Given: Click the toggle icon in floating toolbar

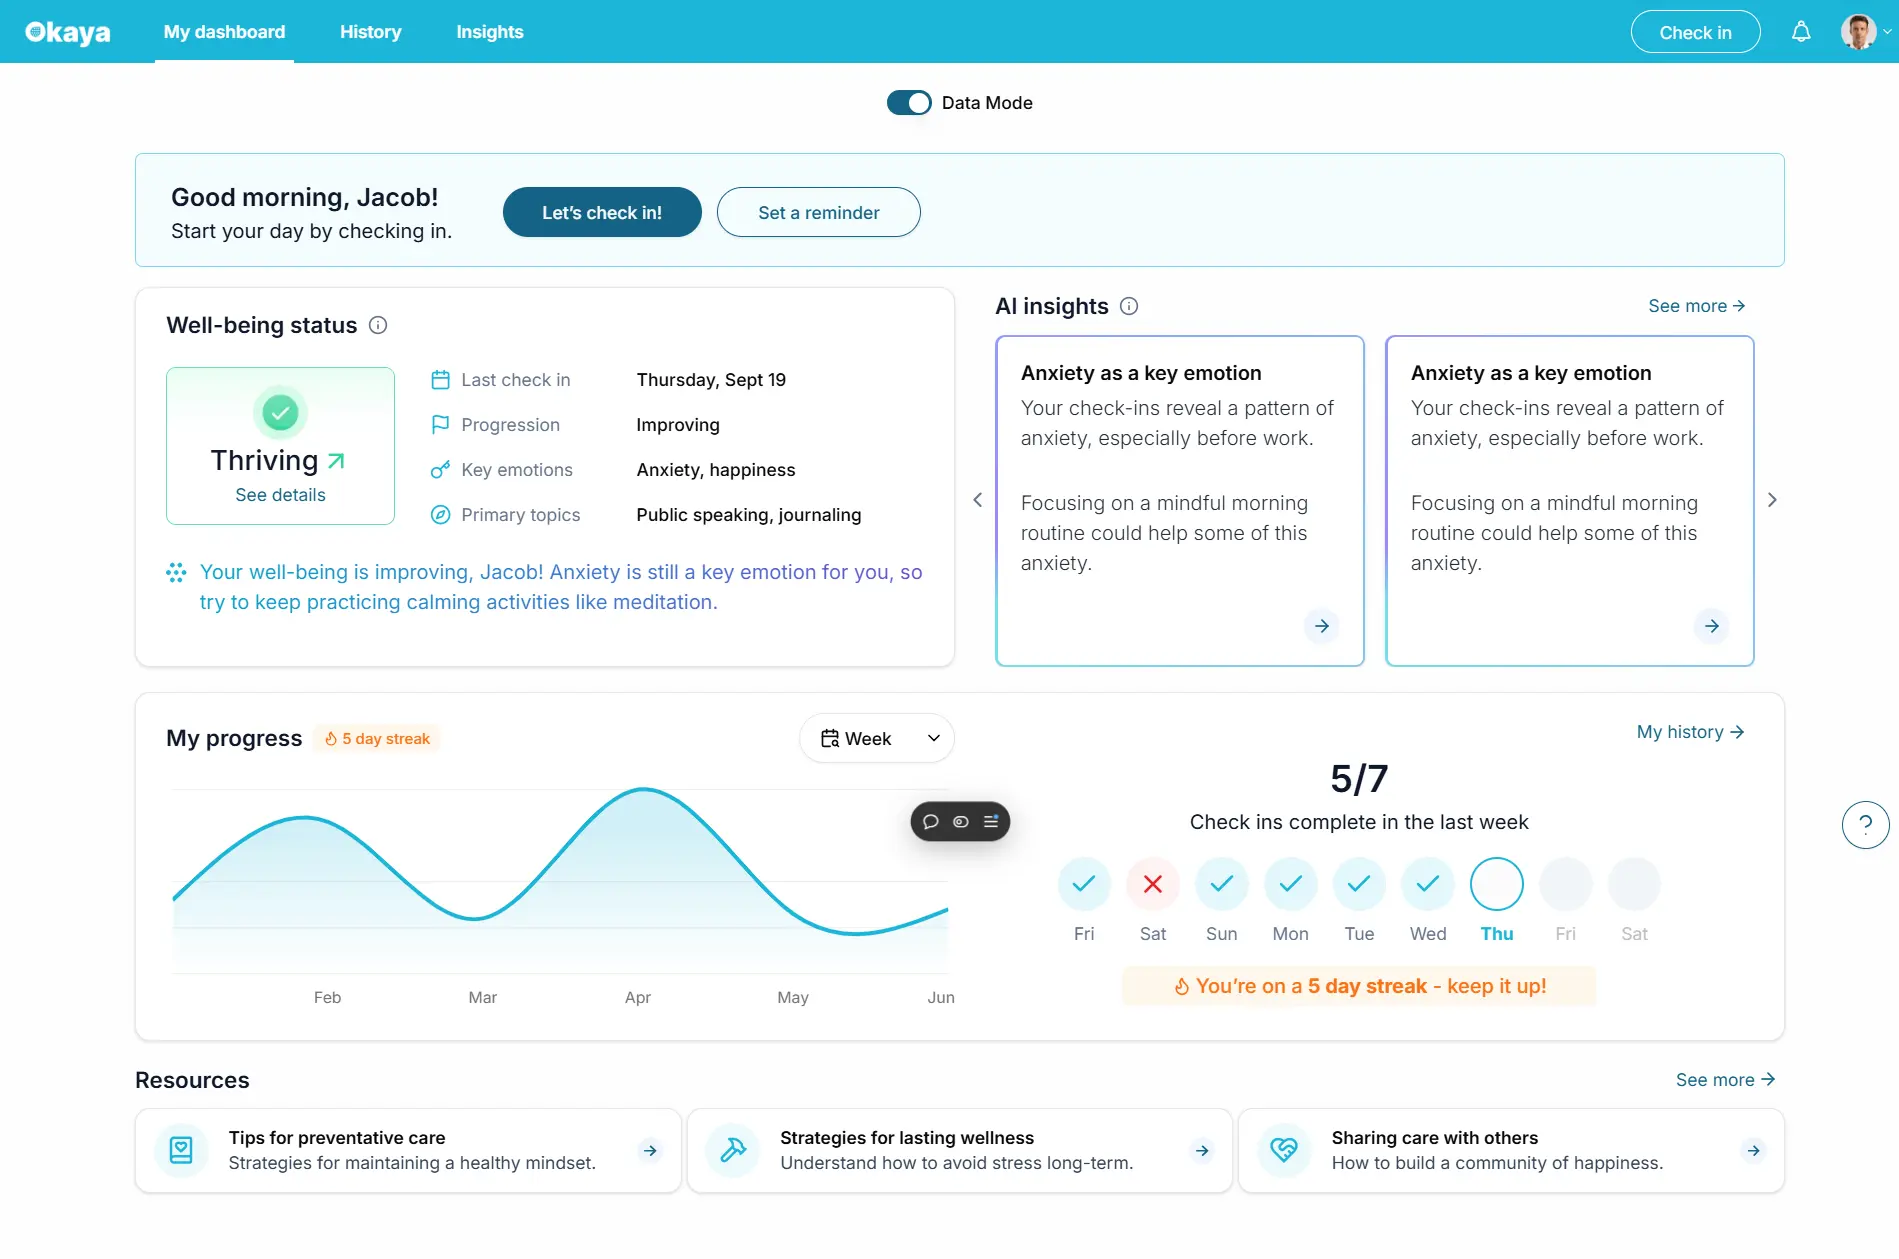Looking at the screenshot, I should tap(961, 822).
